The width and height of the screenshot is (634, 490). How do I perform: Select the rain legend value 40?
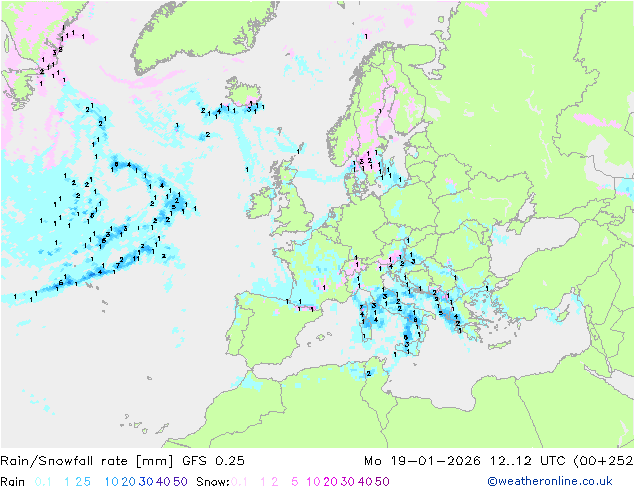(x=163, y=482)
